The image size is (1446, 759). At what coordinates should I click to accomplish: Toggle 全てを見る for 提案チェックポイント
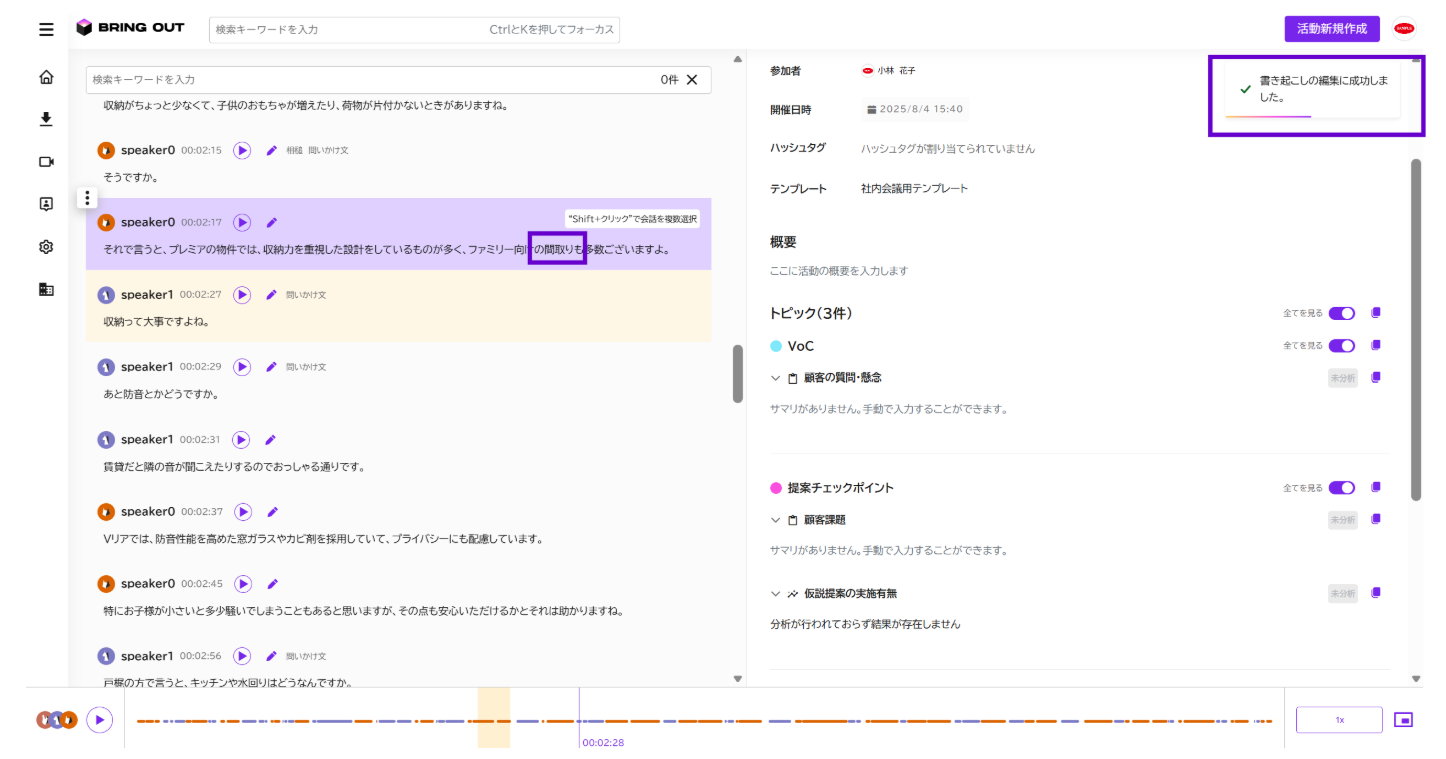(x=1342, y=488)
